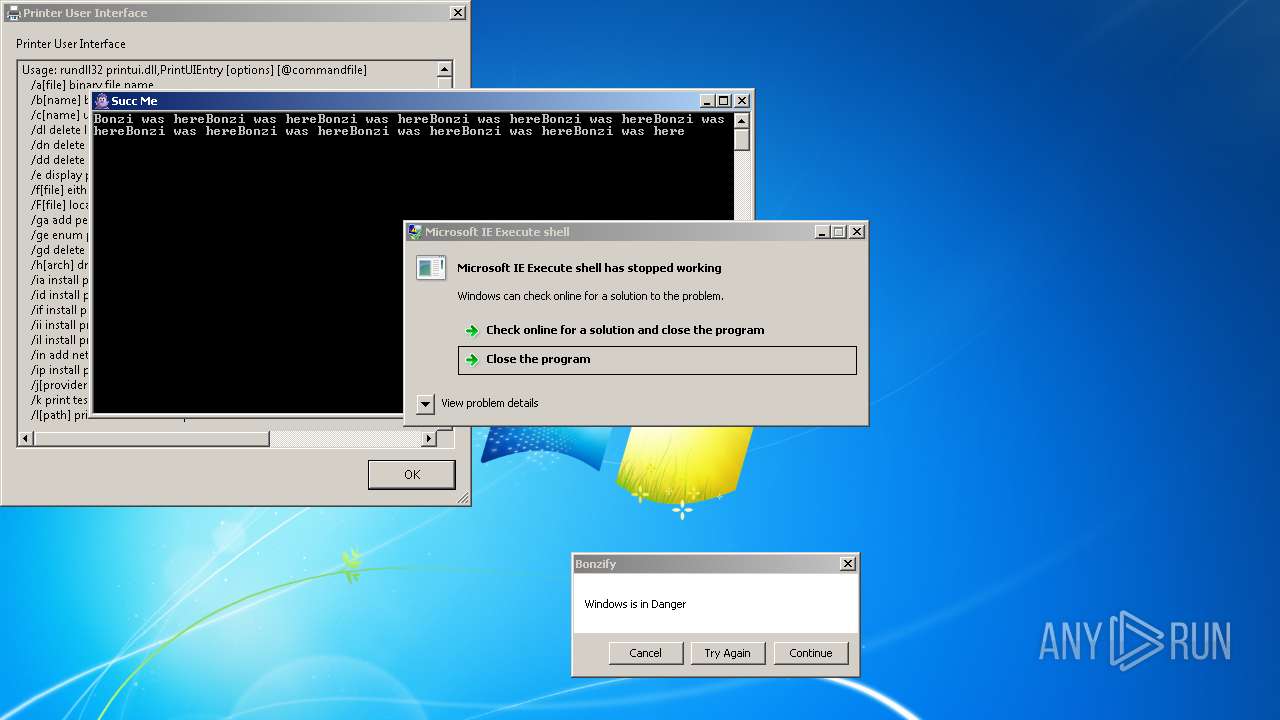Close the Succ Me console window
Screen dimensions: 1280x720
tap(742, 101)
